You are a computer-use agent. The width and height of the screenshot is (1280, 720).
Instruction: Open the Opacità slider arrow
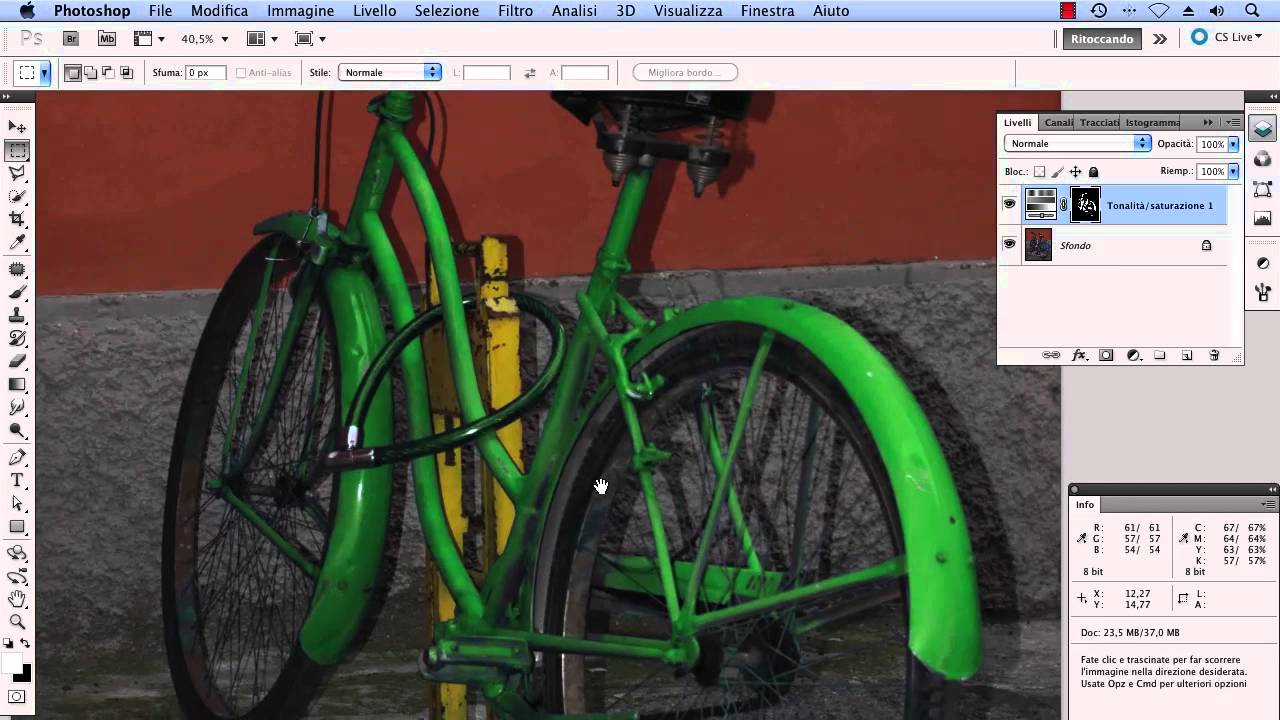[x=1233, y=144]
